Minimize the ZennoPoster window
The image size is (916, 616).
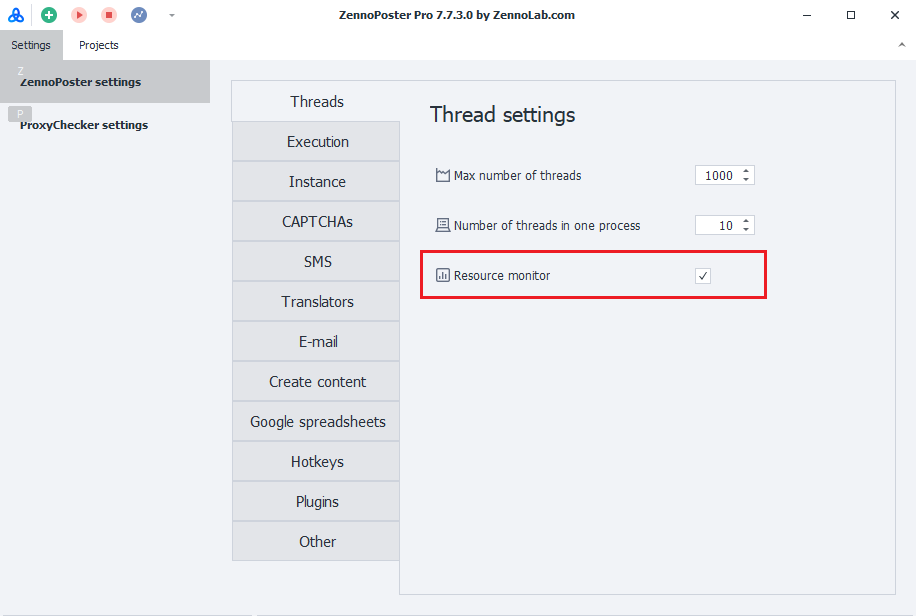pos(807,15)
